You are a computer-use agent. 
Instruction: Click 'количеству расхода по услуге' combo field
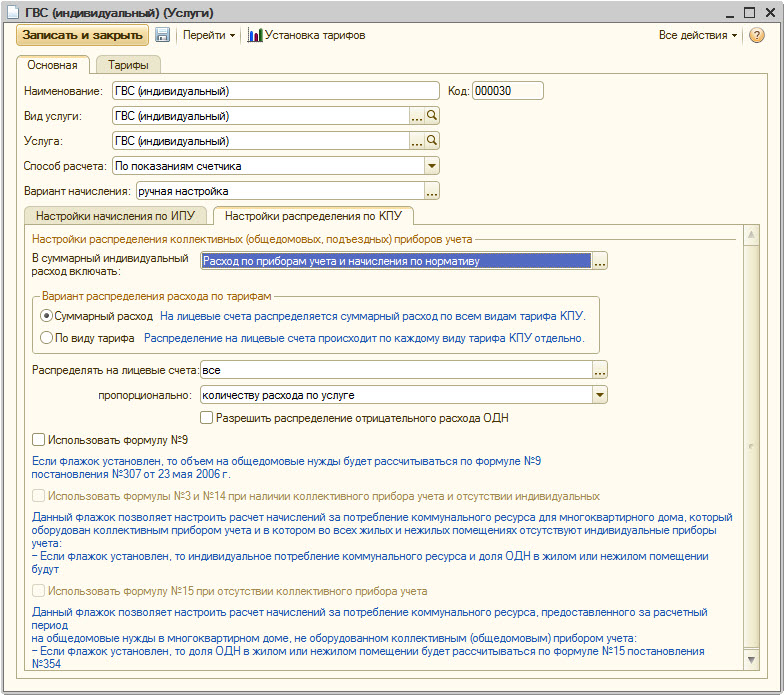(x=396, y=395)
